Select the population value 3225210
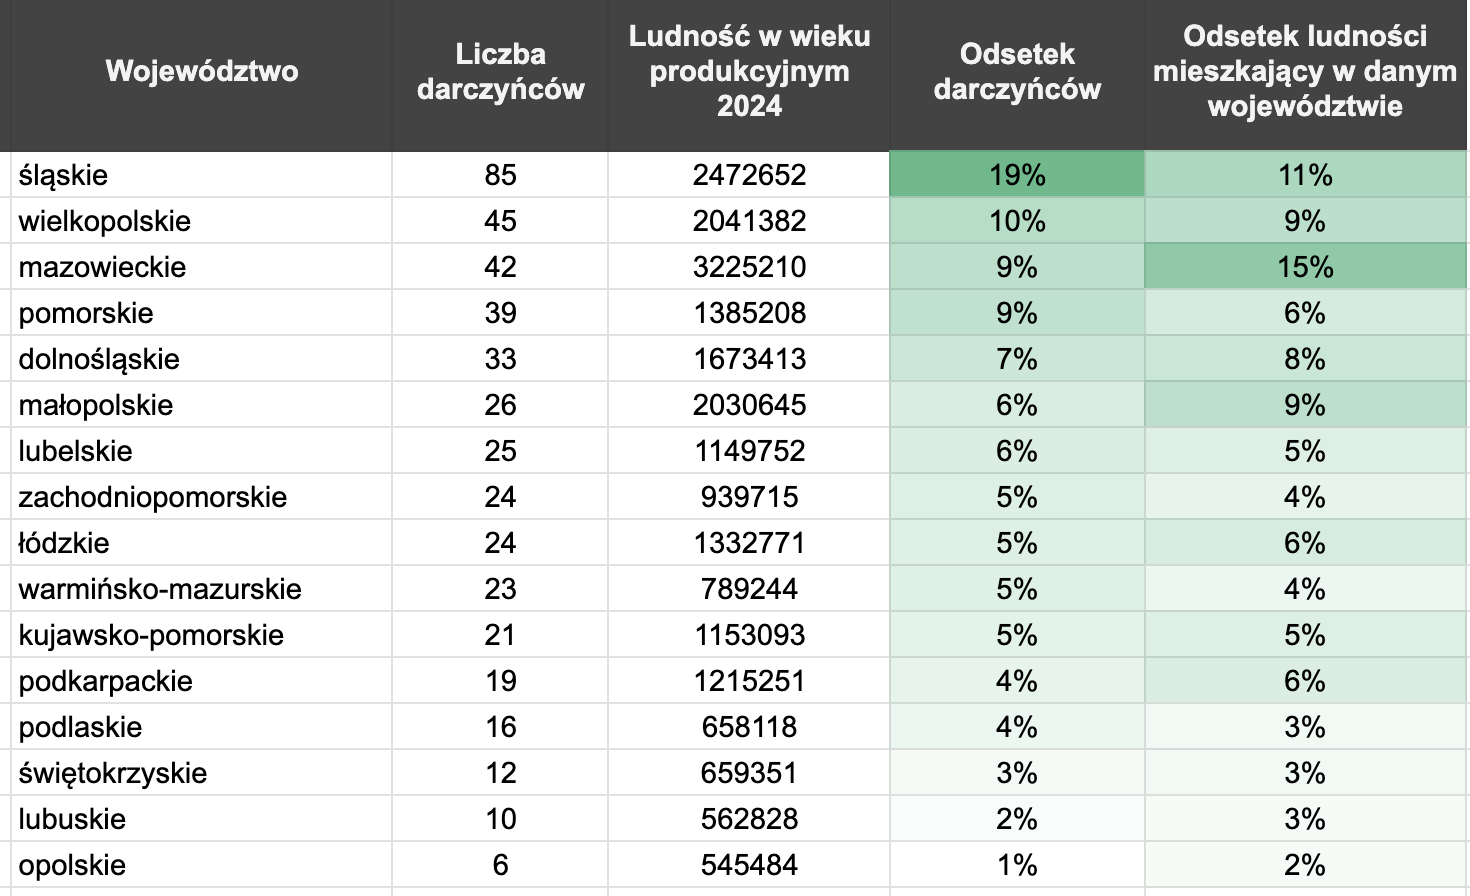 click(749, 267)
